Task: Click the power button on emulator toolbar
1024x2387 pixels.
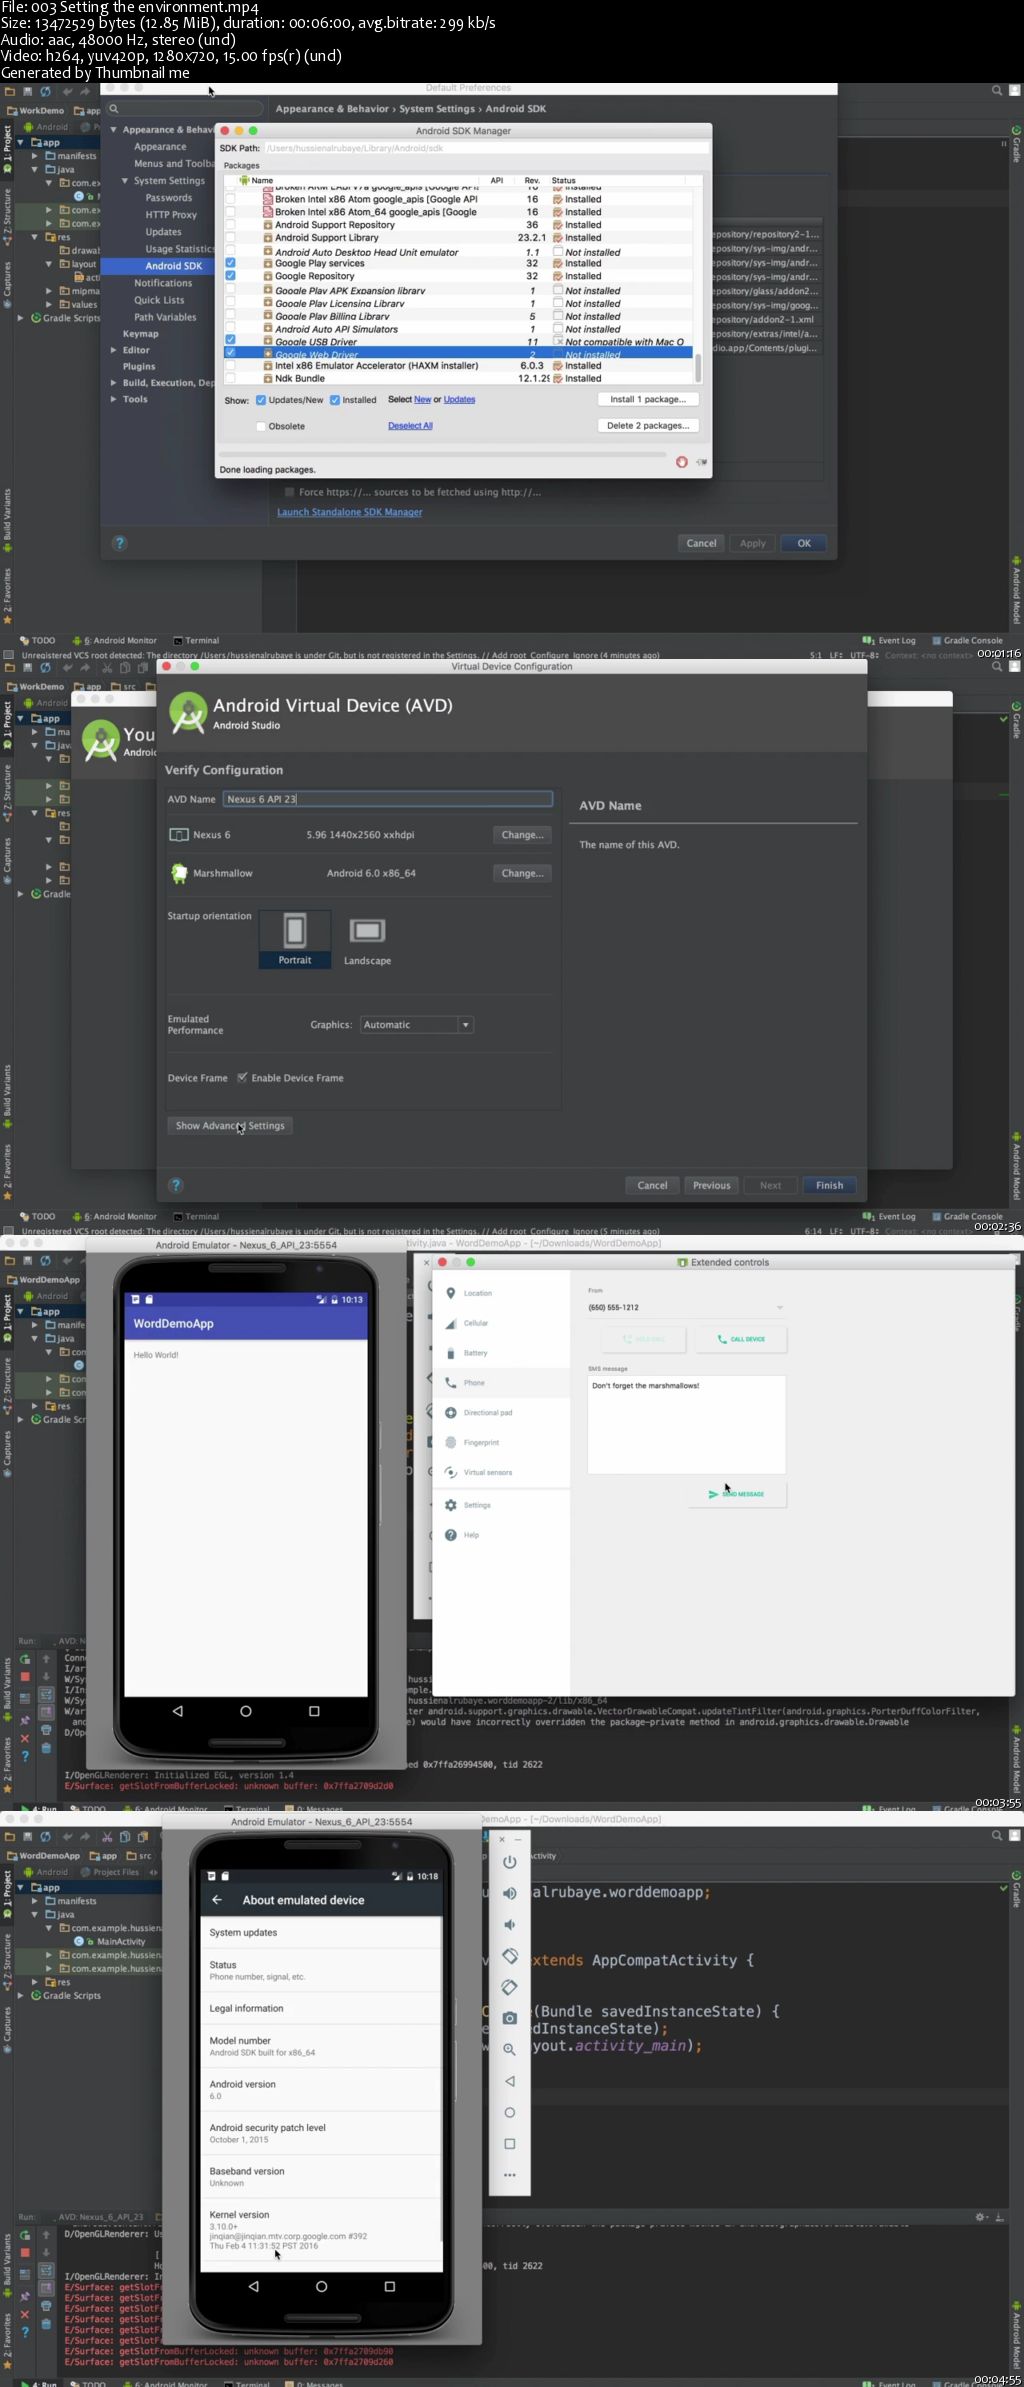Action: (509, 1861)
